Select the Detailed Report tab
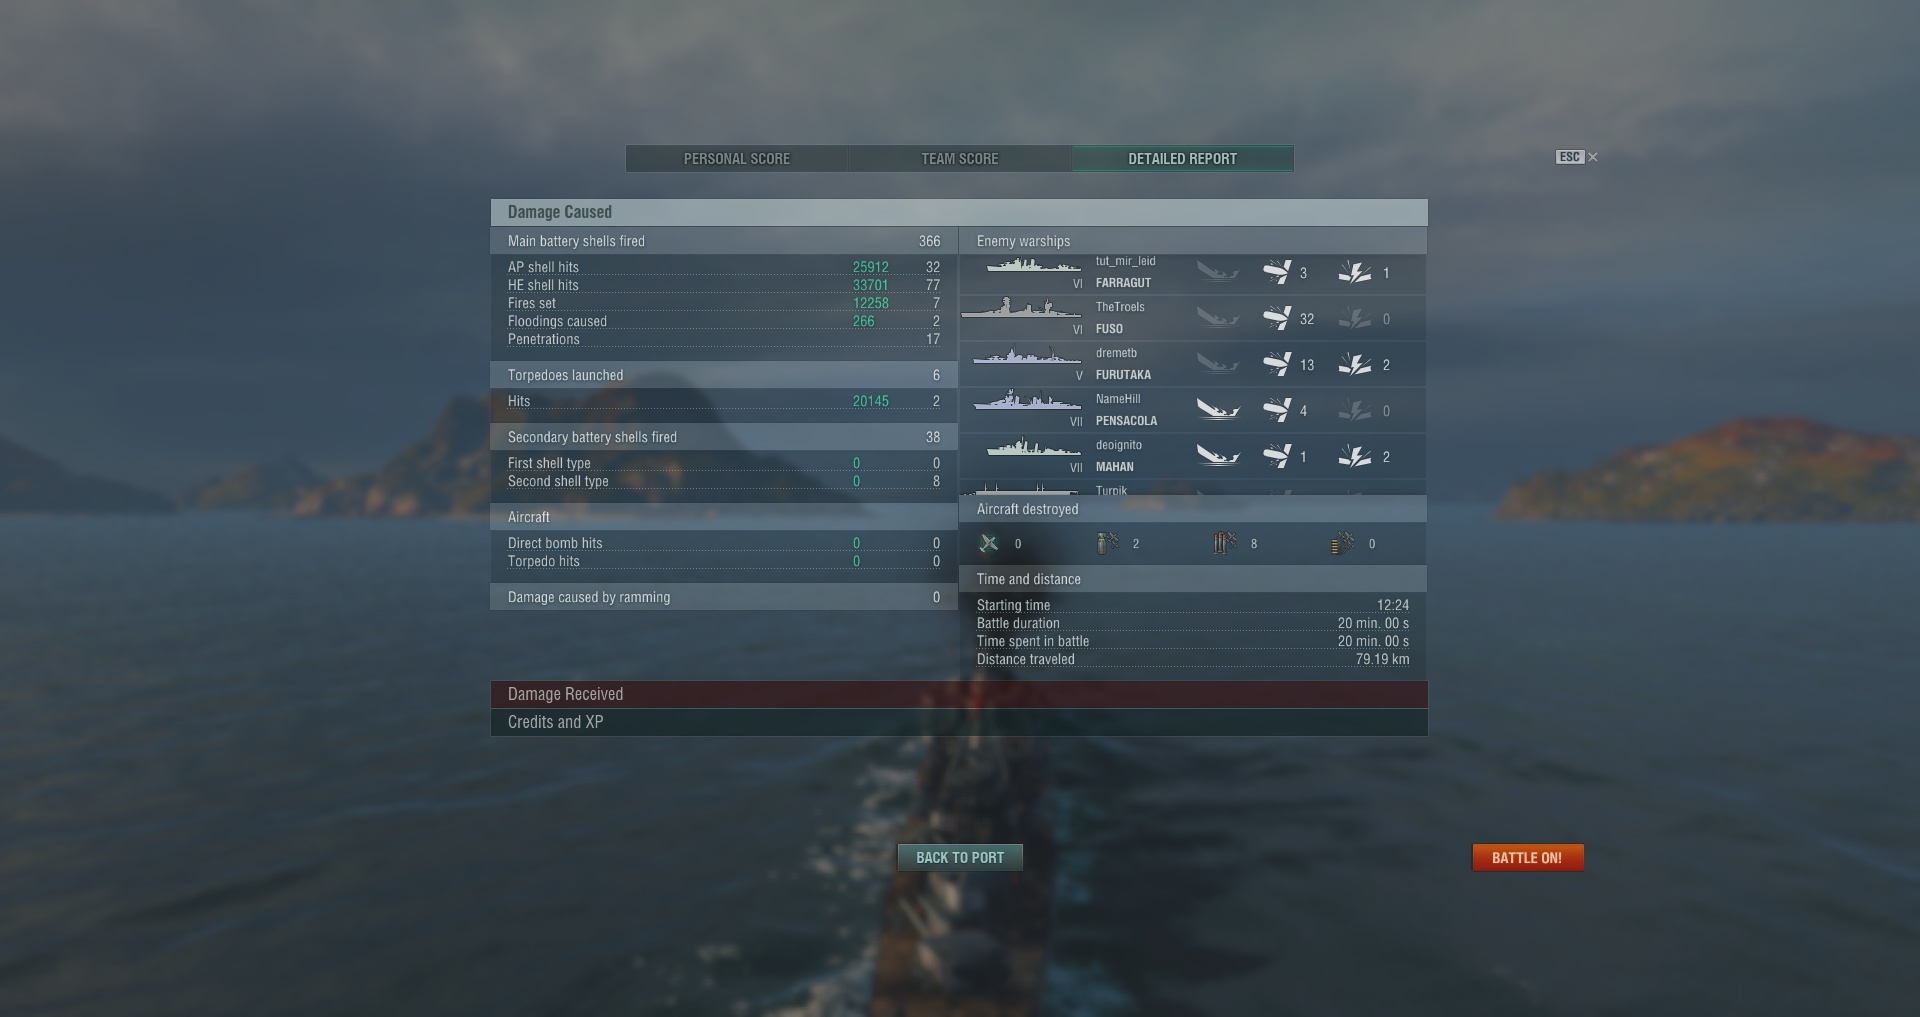Screen dimensions: 1920x1017 [x=1183, y=159]
